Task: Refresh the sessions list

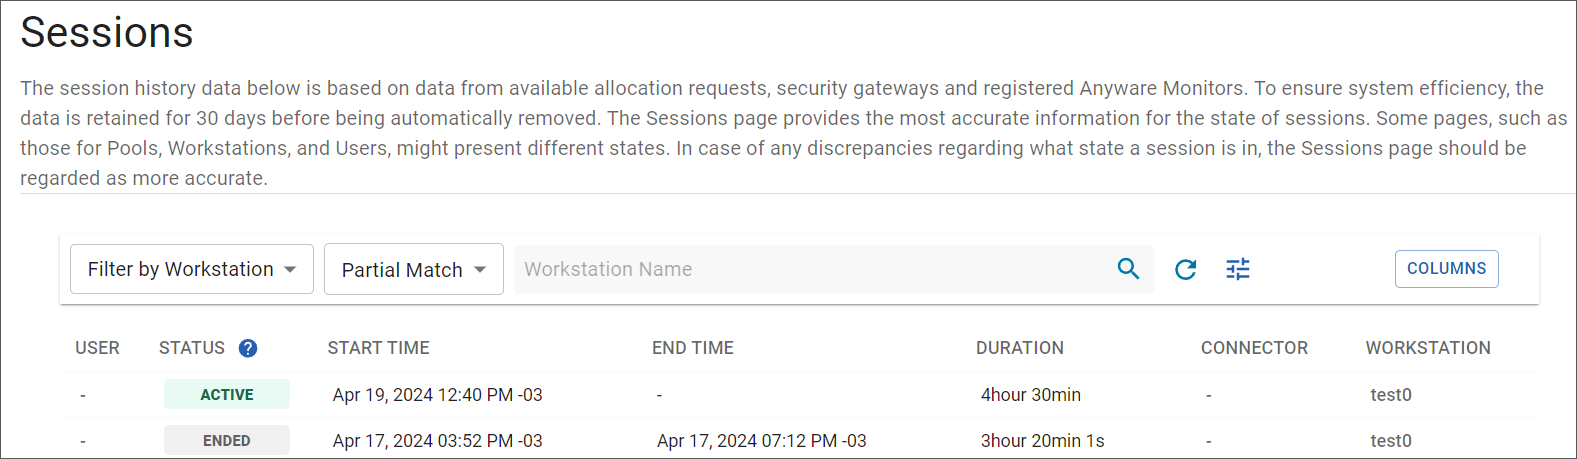Action: click(x=1185, y=269)
